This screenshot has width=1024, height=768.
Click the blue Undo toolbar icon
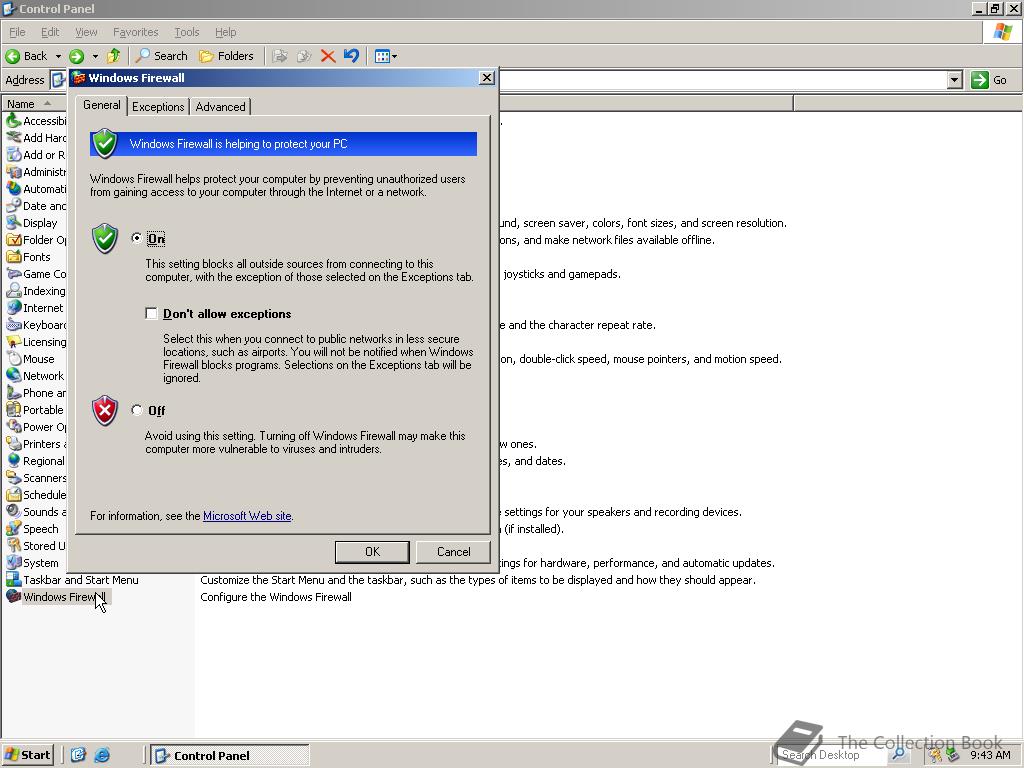click(x=351, y=56)
